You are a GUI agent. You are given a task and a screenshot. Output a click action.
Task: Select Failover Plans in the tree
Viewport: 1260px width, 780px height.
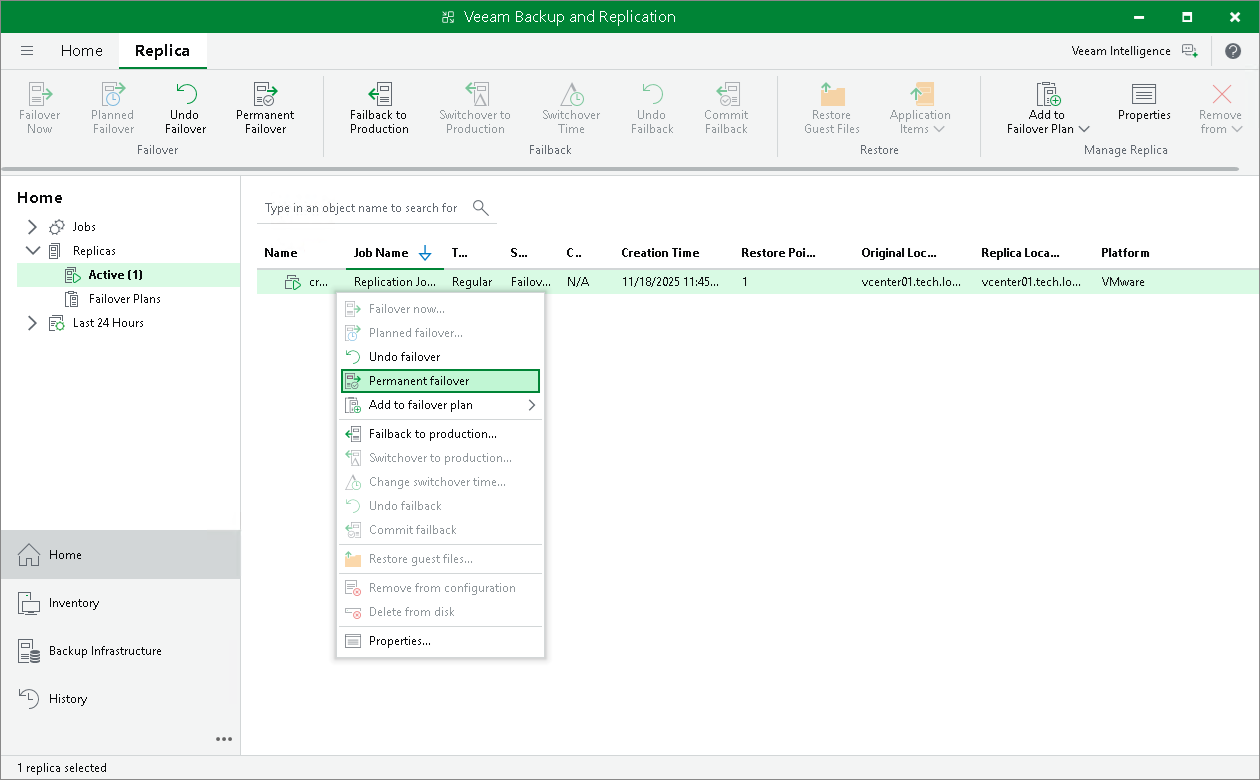click(x=124, y=299)
